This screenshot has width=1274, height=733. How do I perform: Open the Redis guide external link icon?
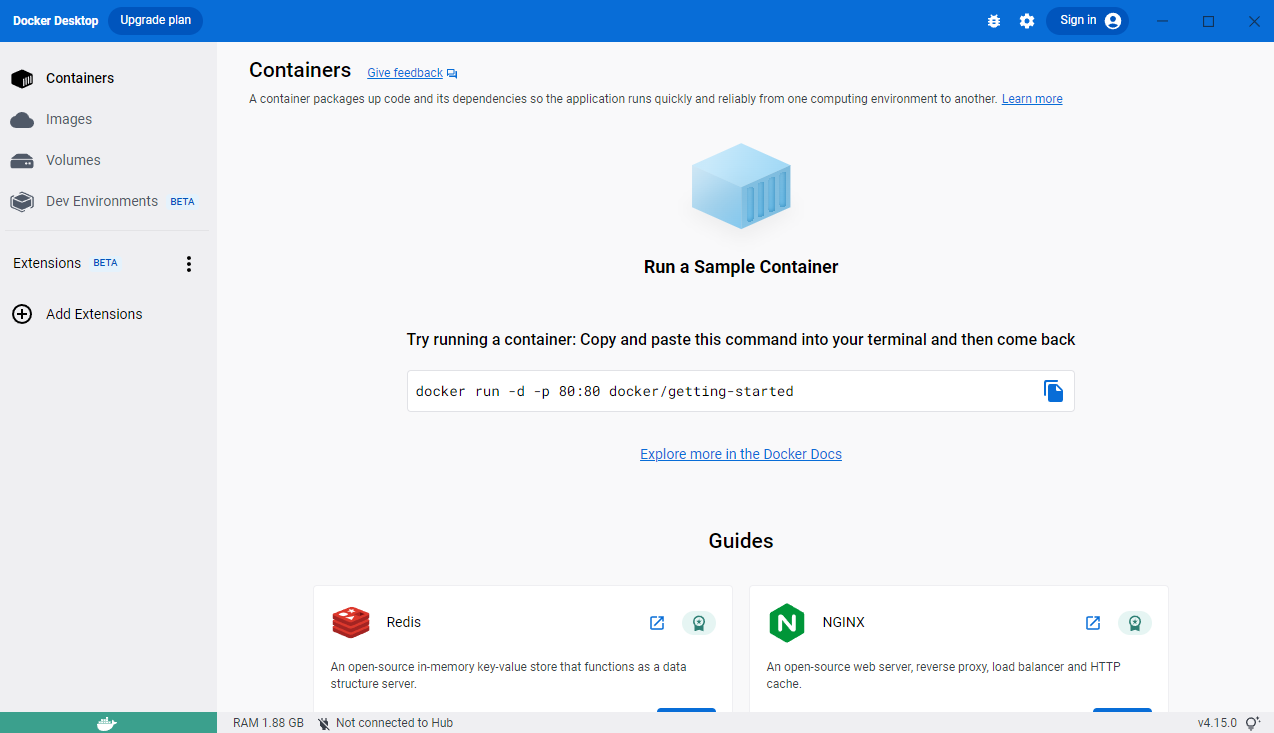(x=657, y=623)
